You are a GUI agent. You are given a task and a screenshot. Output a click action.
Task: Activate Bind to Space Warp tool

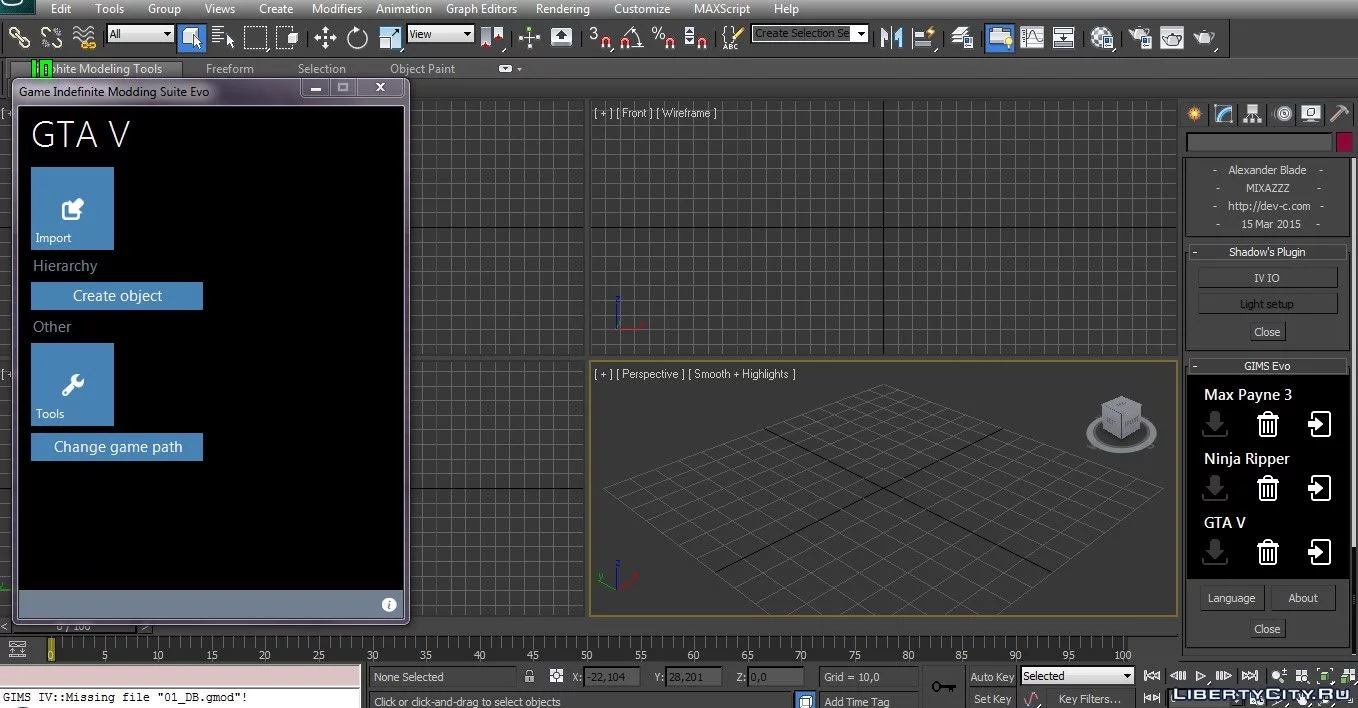tap(84, 38)
